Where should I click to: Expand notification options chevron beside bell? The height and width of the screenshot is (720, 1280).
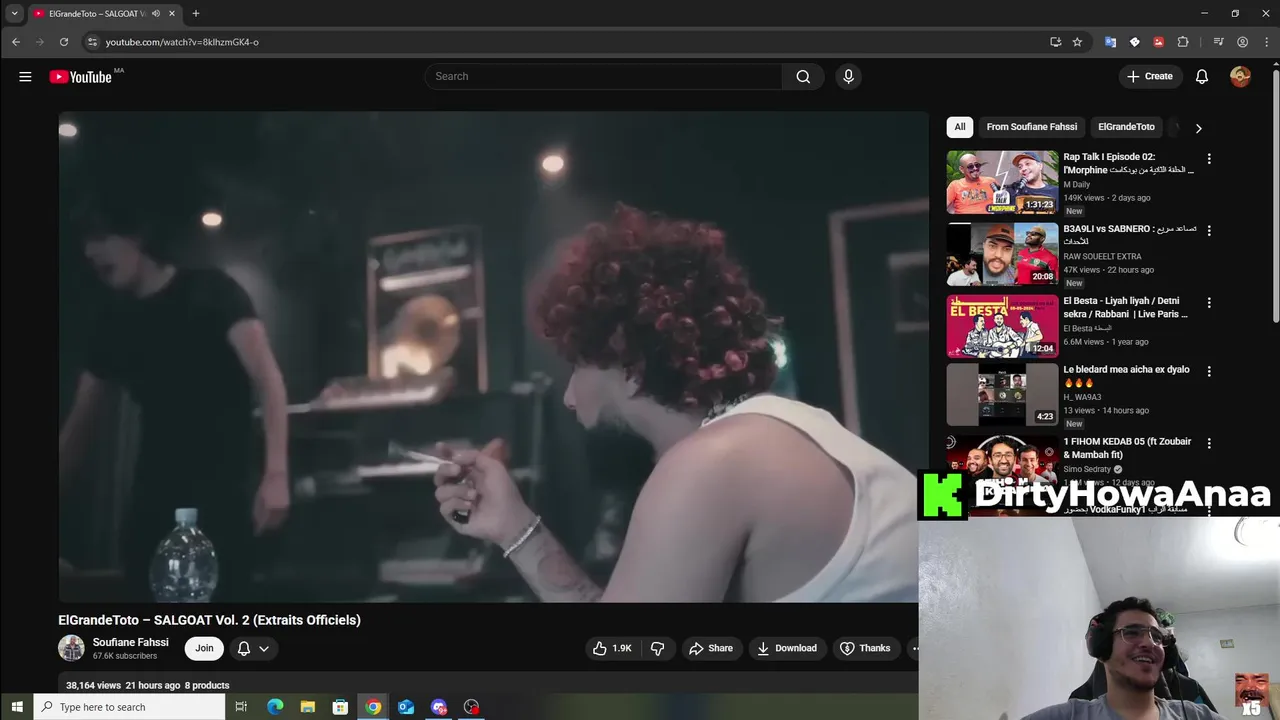[x=264, y=648]
